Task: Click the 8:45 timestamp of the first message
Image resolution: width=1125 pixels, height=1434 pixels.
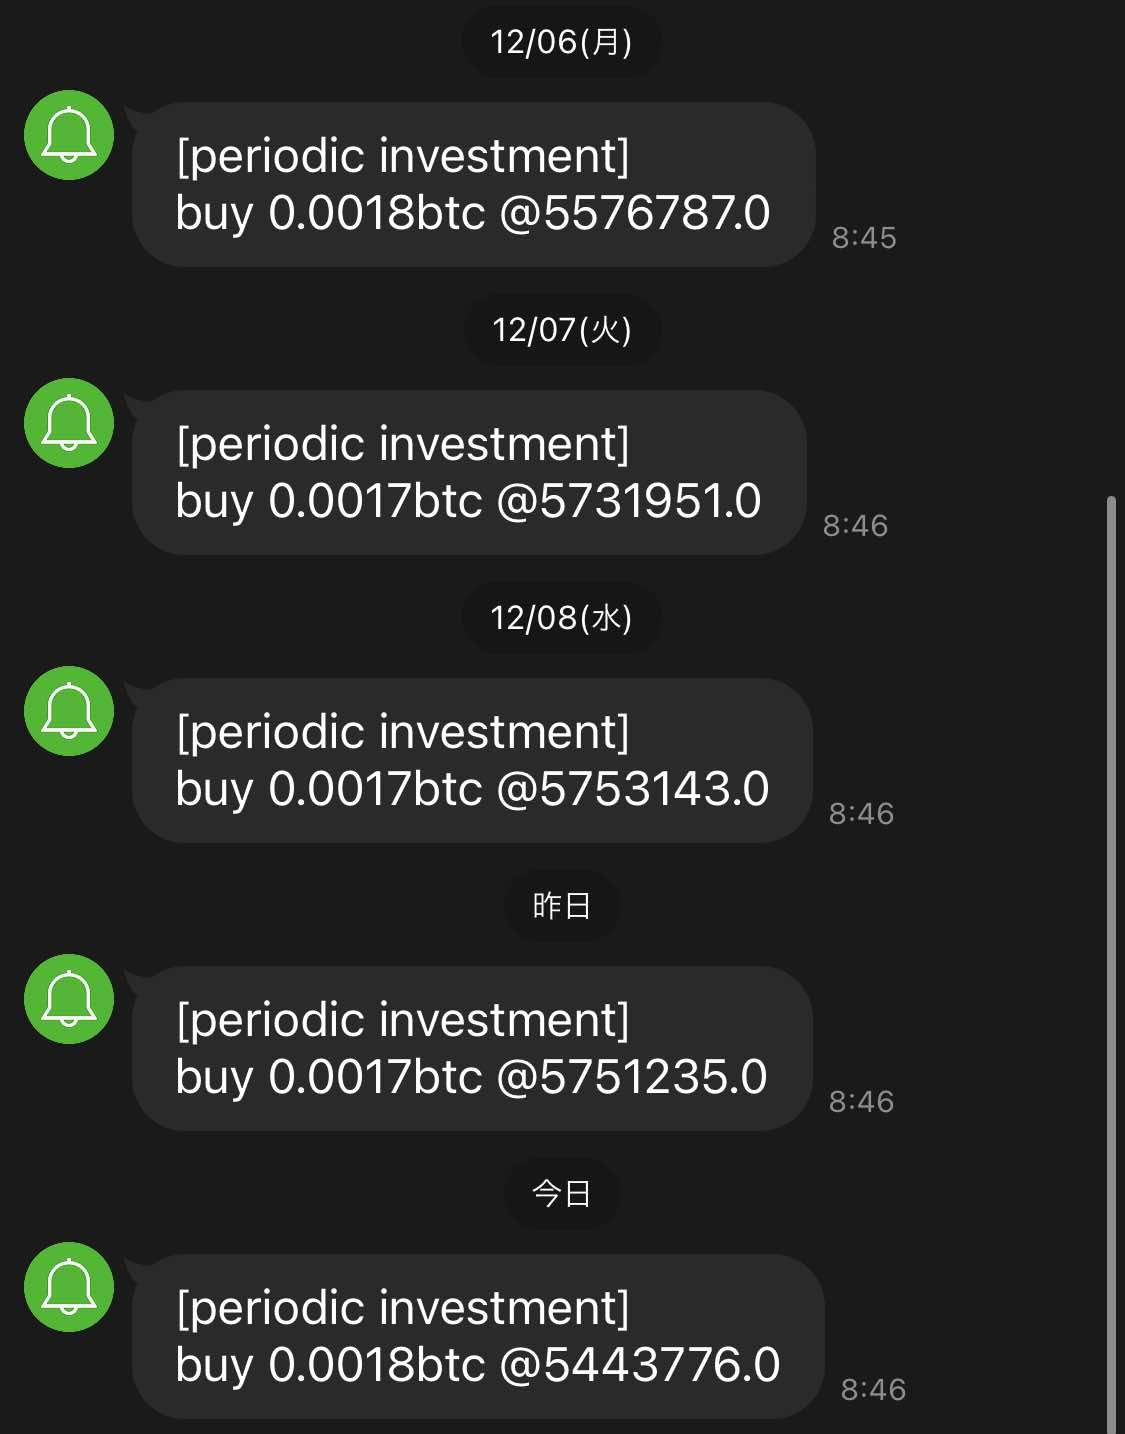Action: coord(864,238)
